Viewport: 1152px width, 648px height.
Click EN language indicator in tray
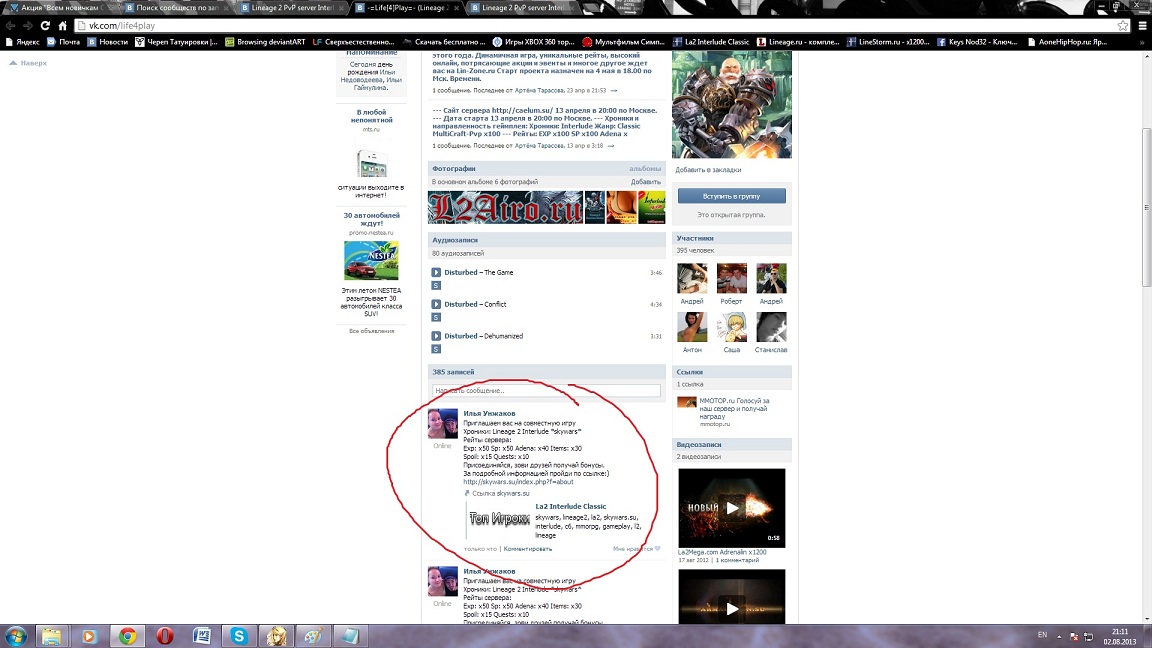pos(1042,634)
